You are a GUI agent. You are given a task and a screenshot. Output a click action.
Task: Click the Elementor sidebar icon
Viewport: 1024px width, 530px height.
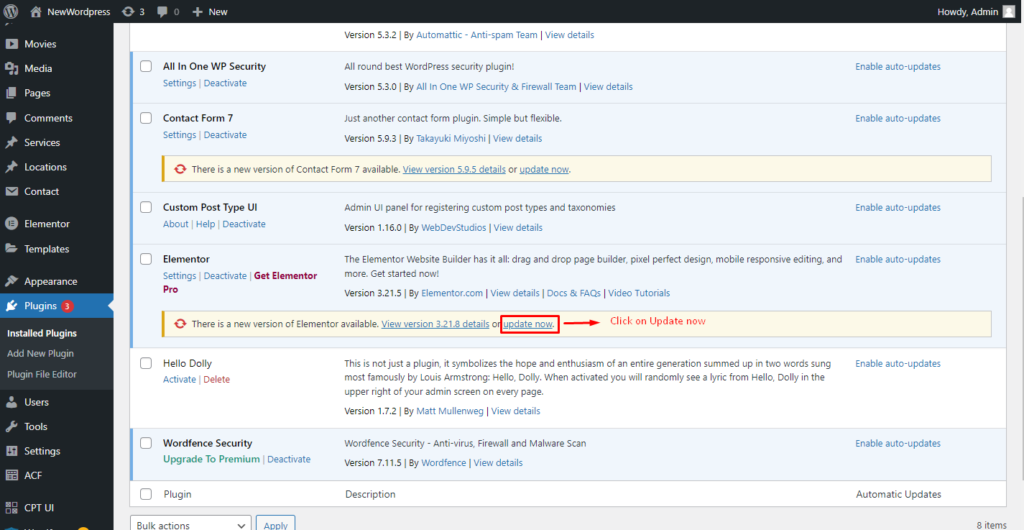pos(12,224)
